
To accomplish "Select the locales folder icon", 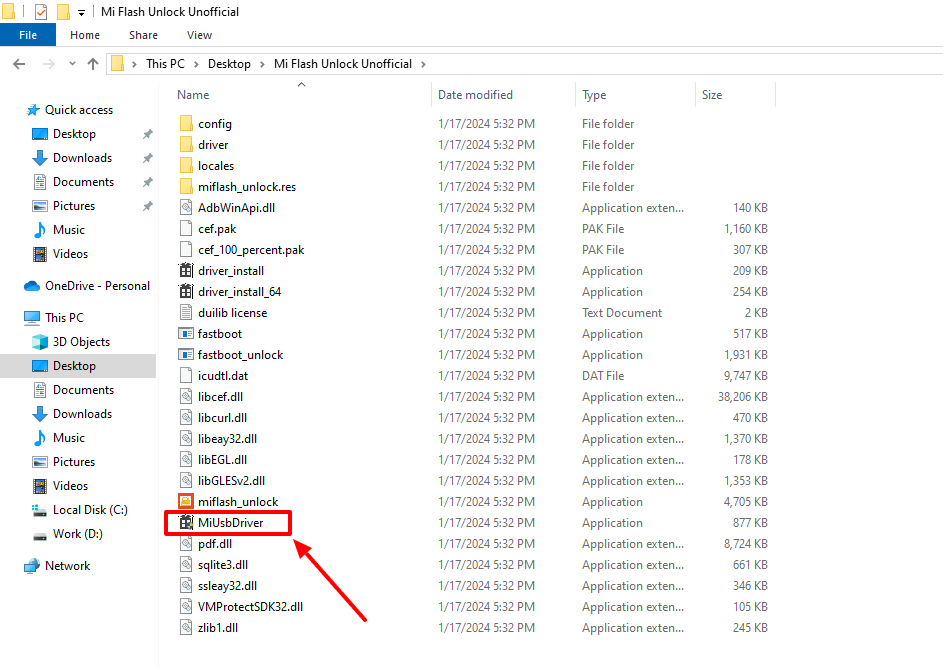I will pyautogui.click(x=186, y=165).
